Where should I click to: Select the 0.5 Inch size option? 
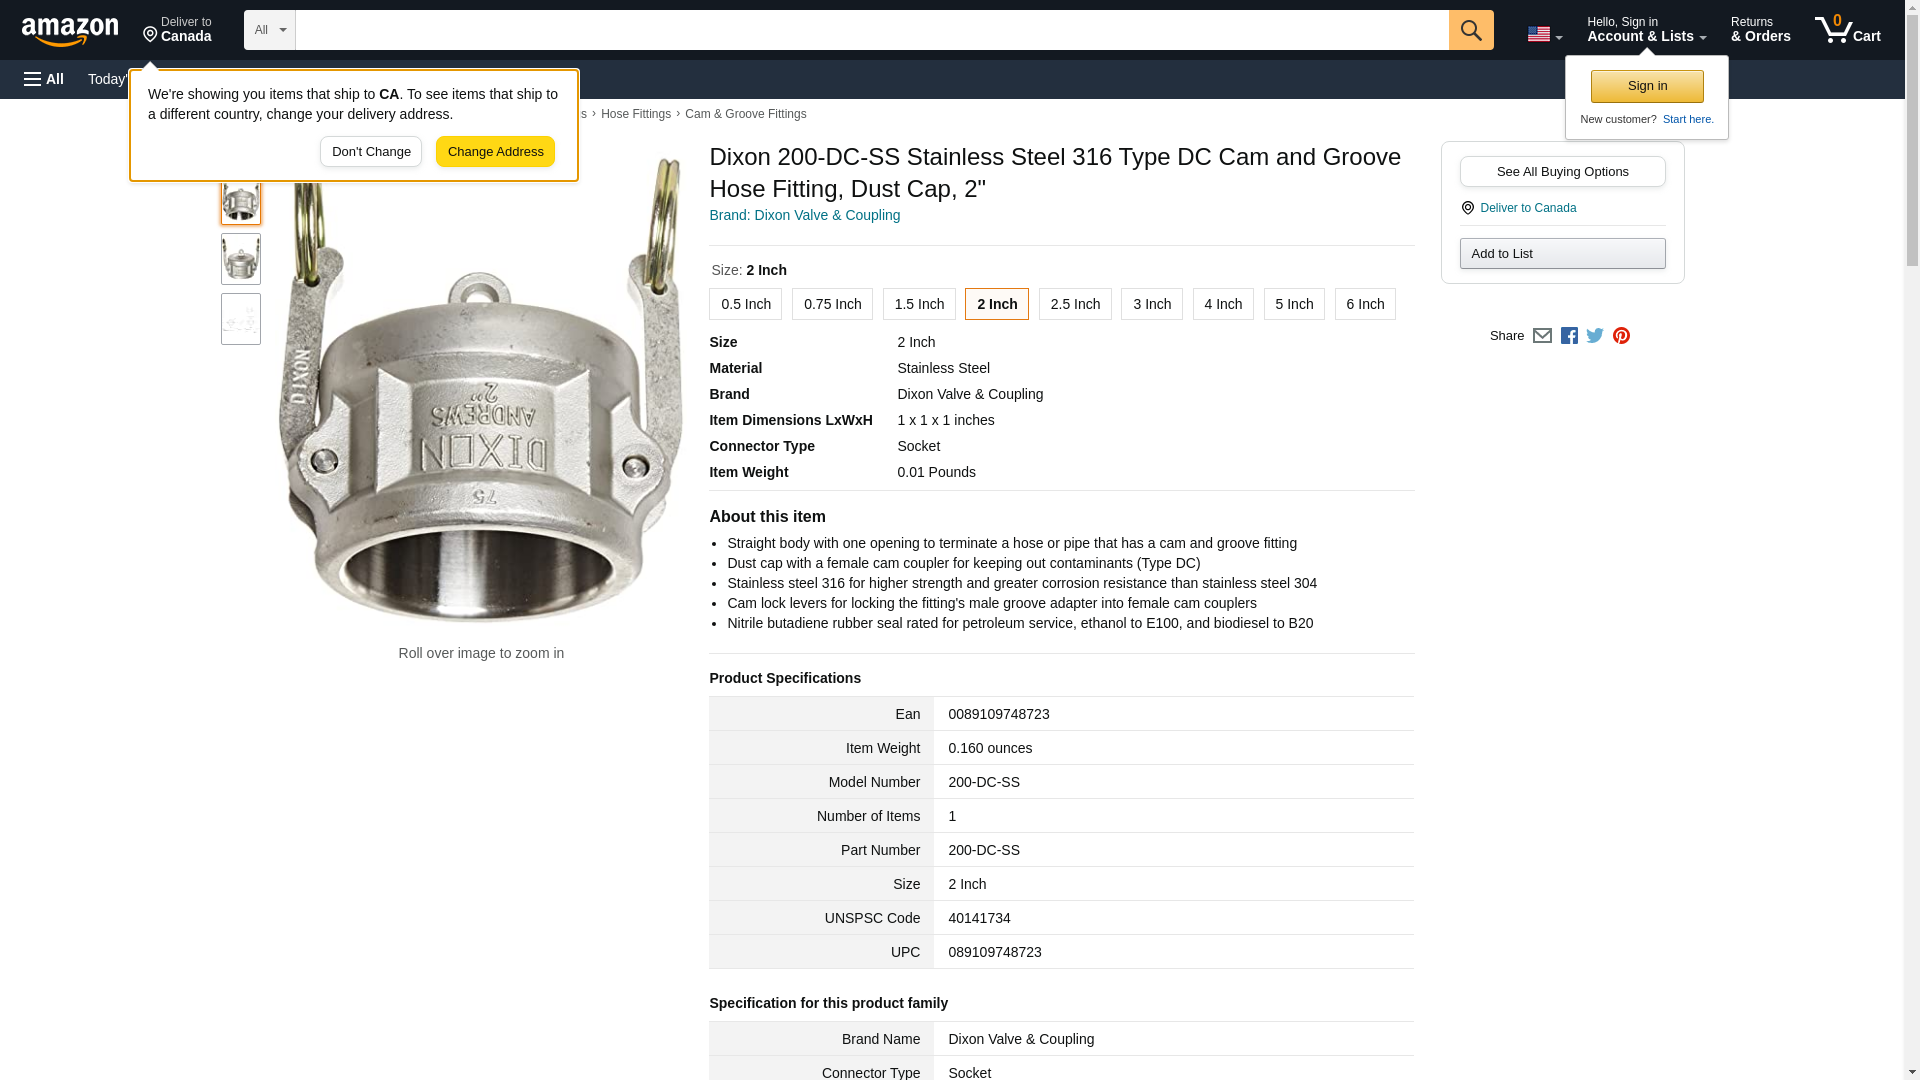(745, 304)
